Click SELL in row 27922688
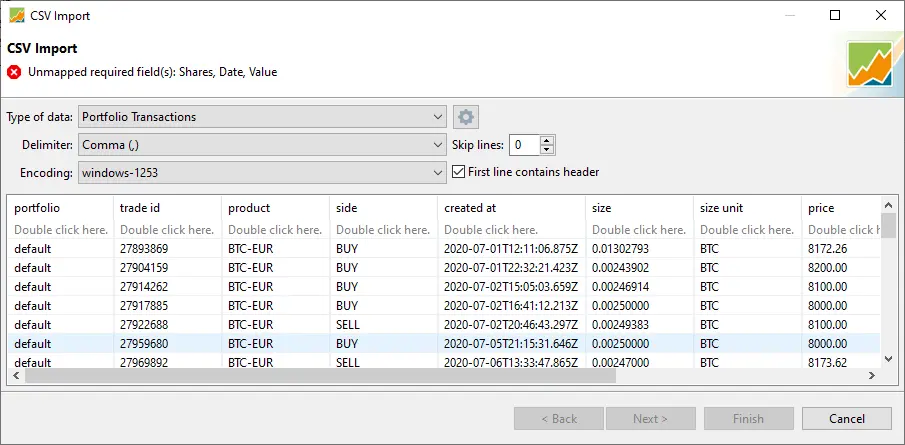This screenshot has width=905, height=445. pyautogui.click(x=347, y=325)
